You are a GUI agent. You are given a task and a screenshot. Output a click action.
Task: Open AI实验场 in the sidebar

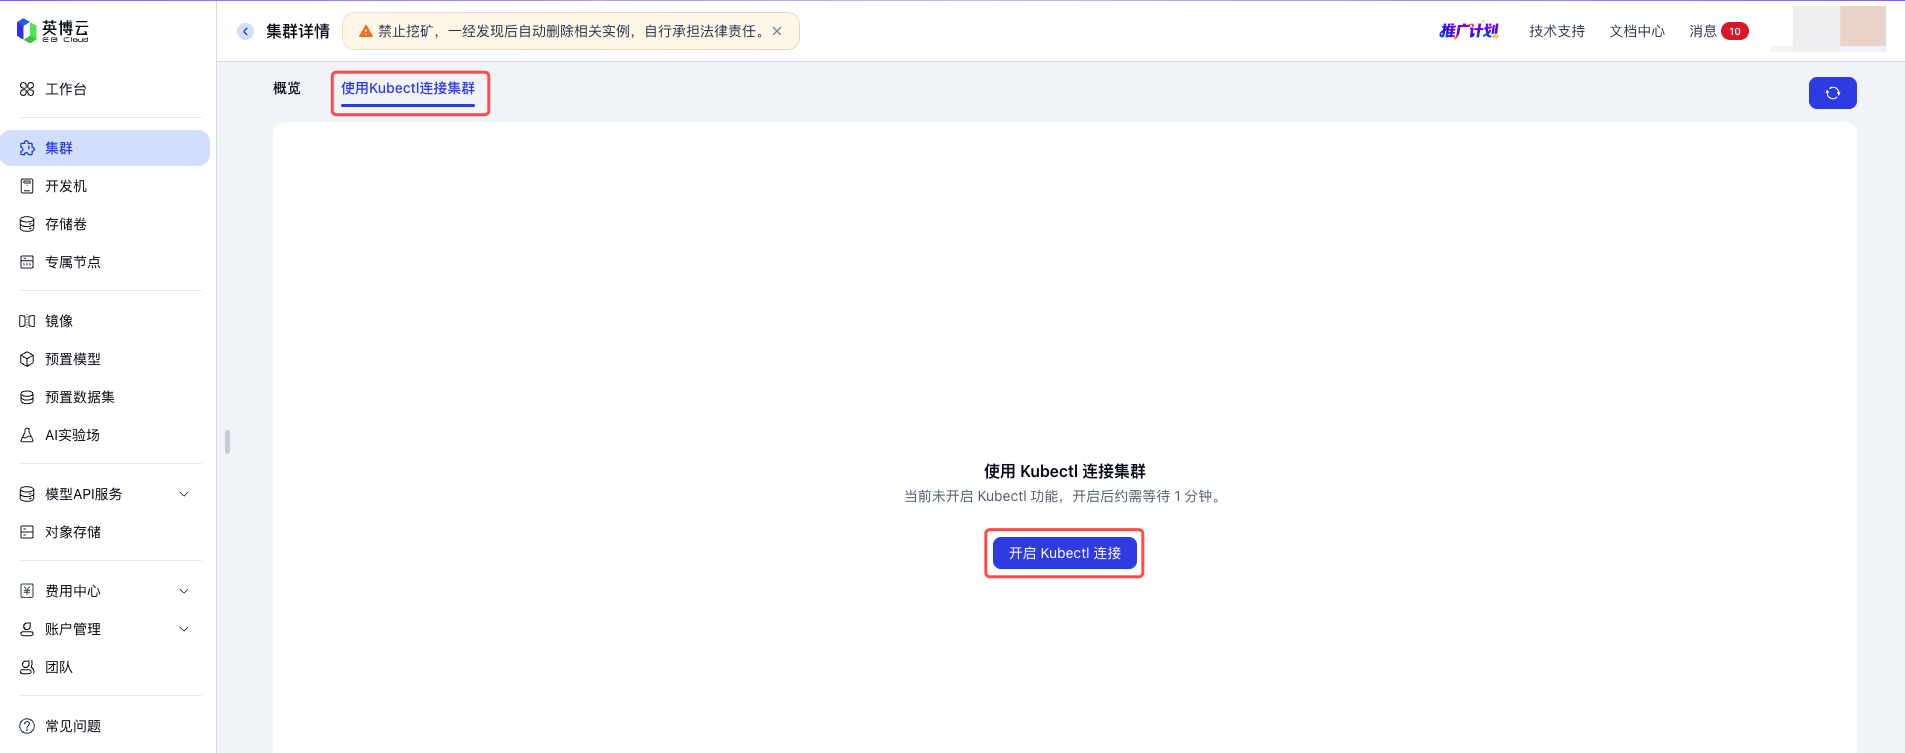click(x=105, y=435)
